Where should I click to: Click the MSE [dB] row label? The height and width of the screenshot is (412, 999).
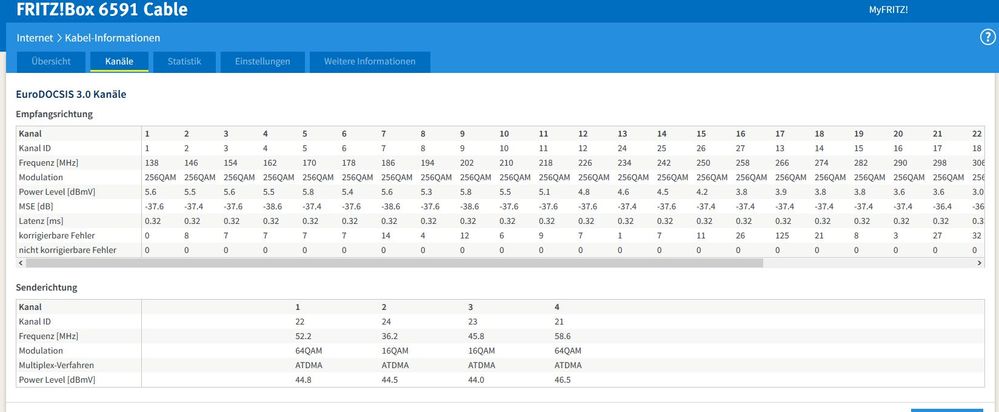click(38, 207)
